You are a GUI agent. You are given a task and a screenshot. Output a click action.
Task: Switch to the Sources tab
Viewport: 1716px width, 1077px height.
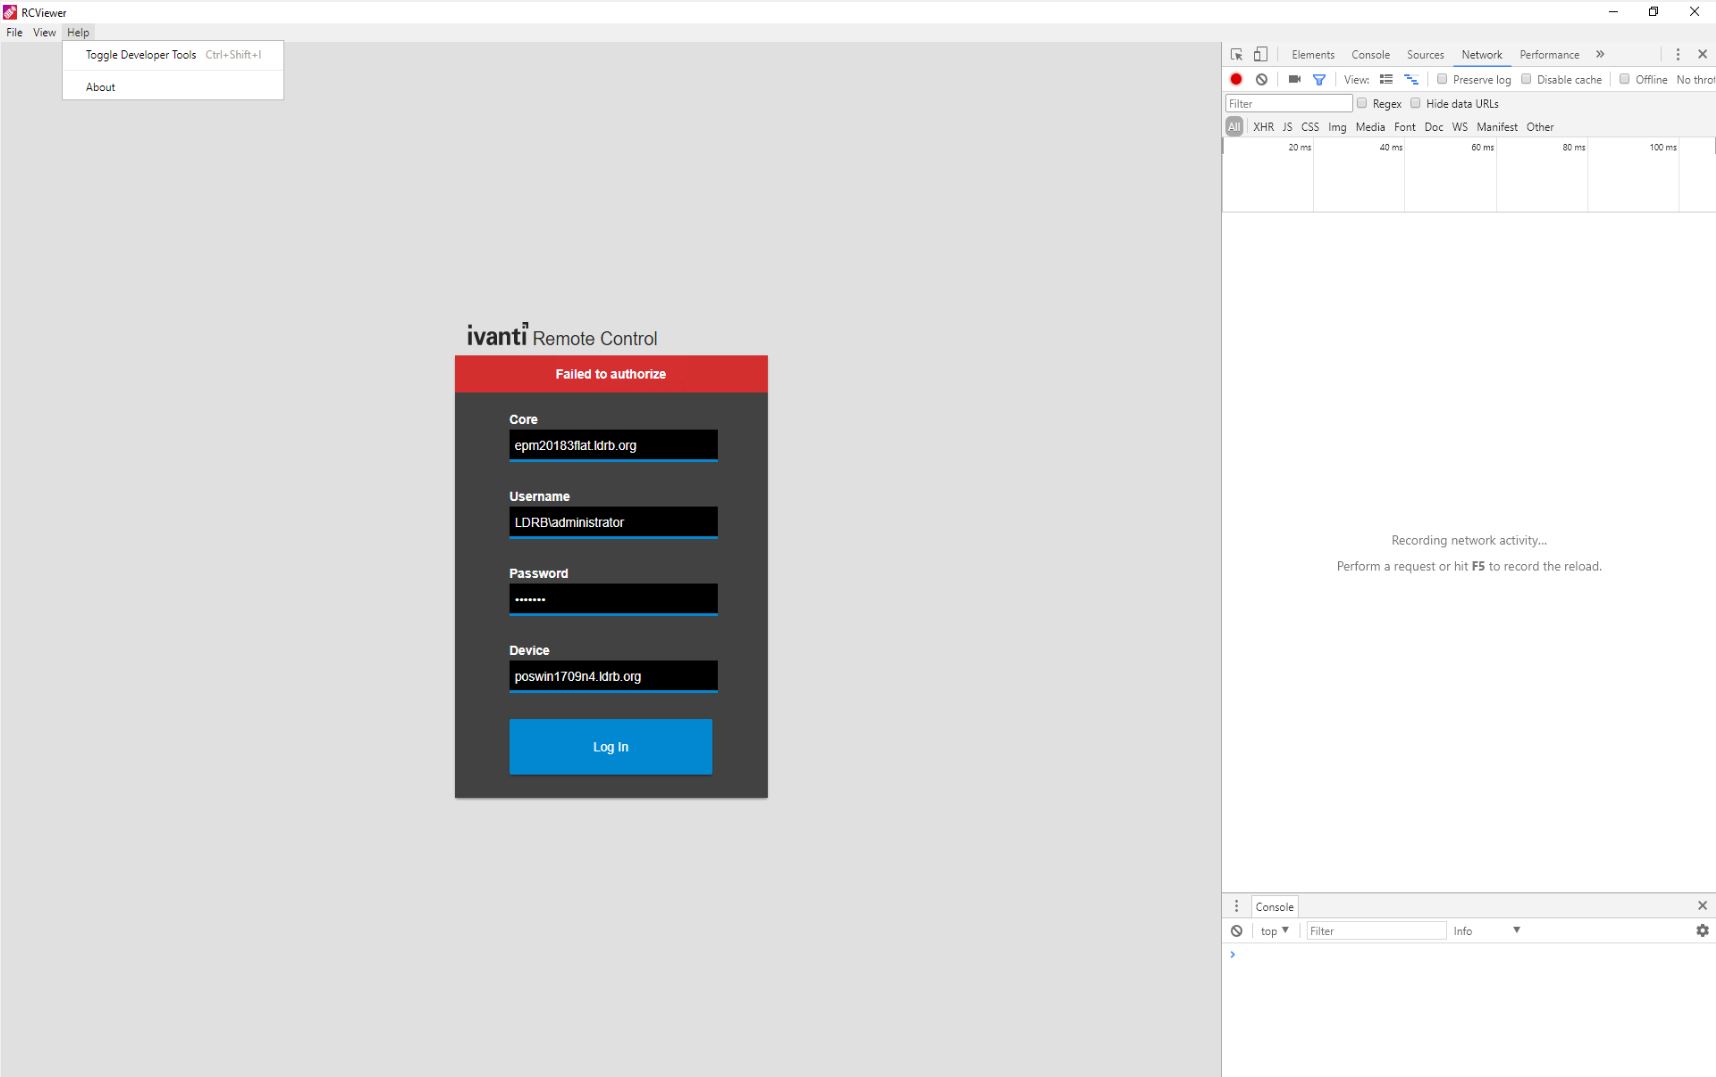point(1425,54)
